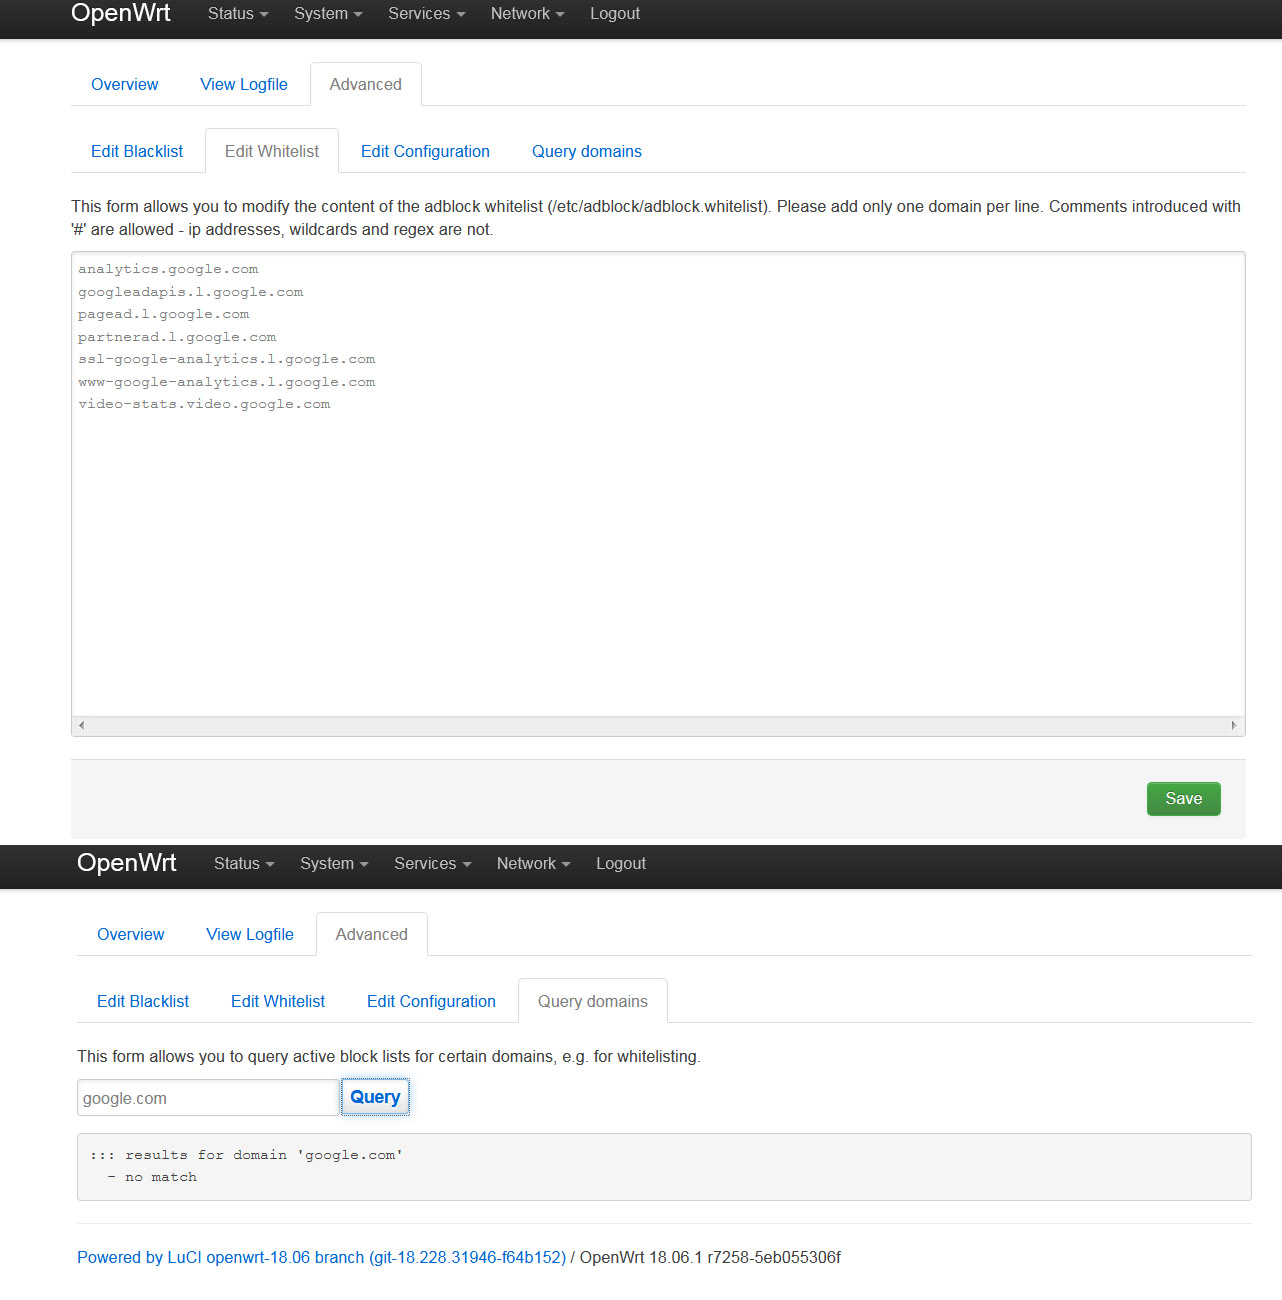This screenshot has width=1282, height=1300.
Task: Click the Query button
Action: point(375,1097)
